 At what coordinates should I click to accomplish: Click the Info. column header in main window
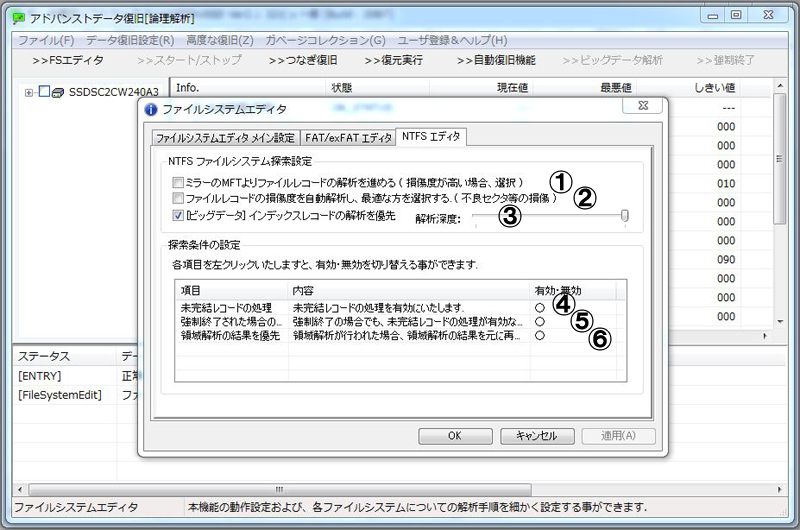click(247, 88)
